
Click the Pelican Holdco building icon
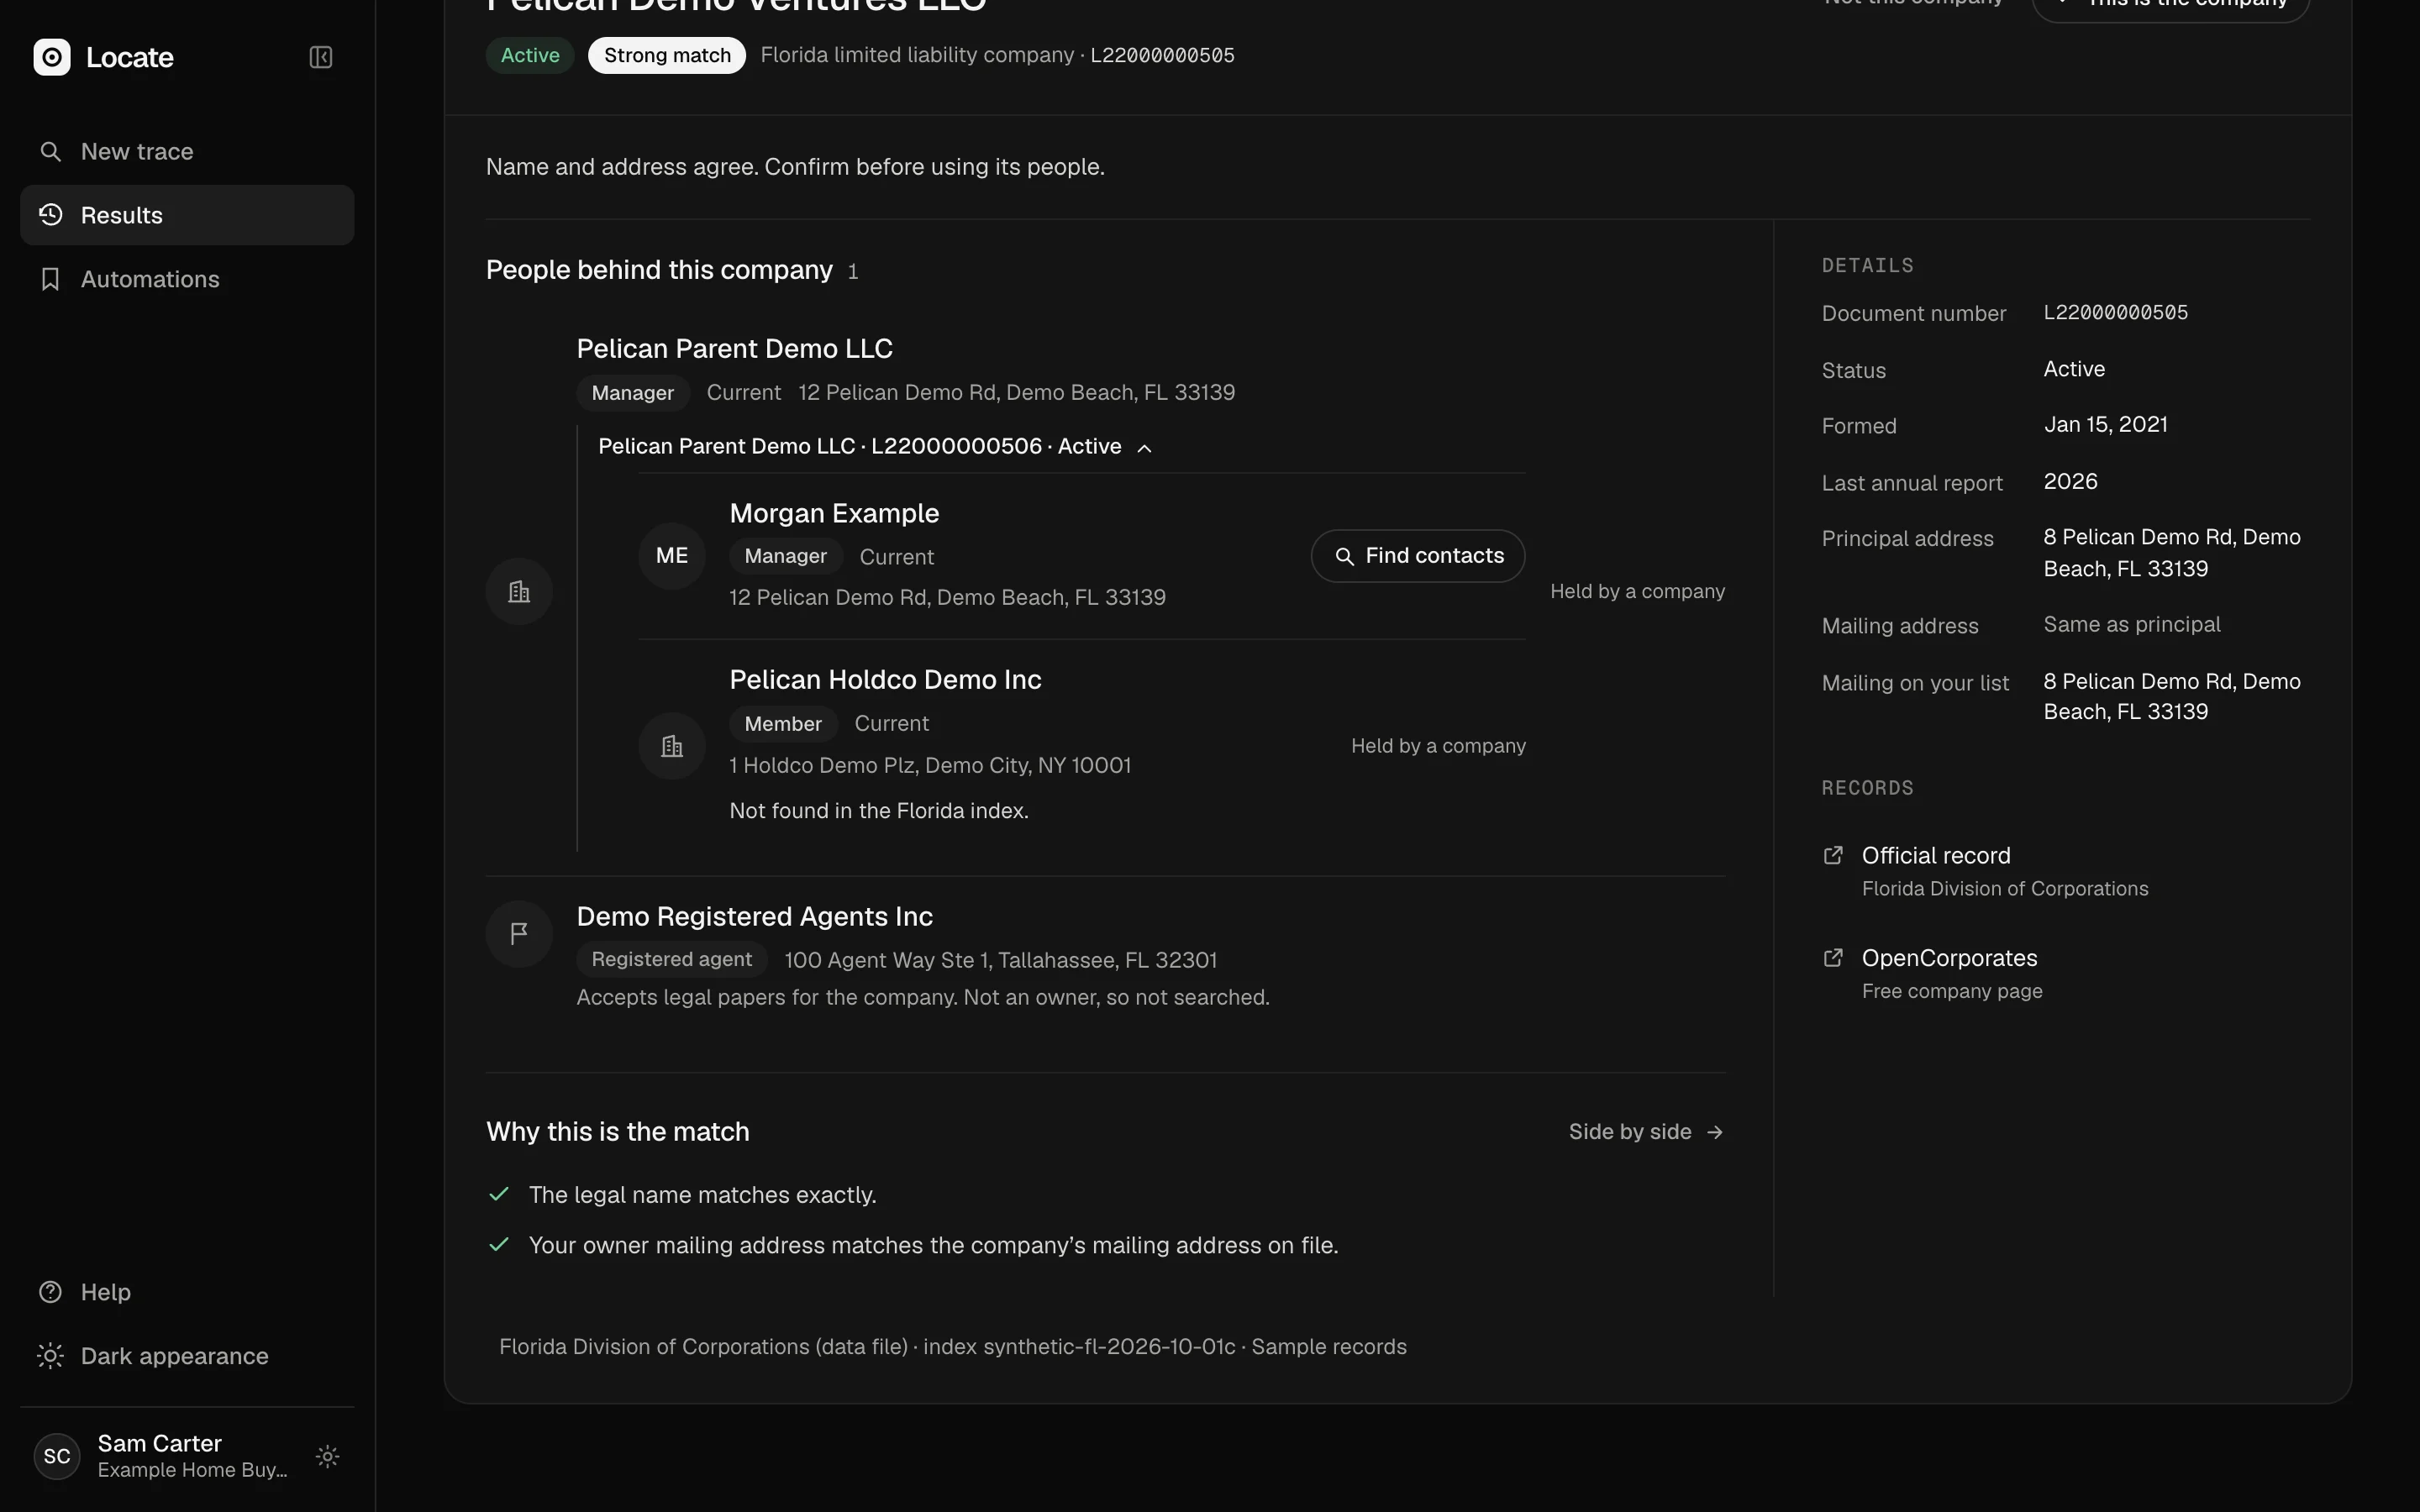pyautogui.click(x=672, y=746)
